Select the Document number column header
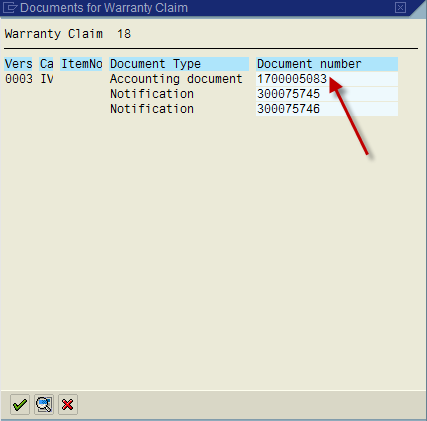 click(x=327, y=64)
